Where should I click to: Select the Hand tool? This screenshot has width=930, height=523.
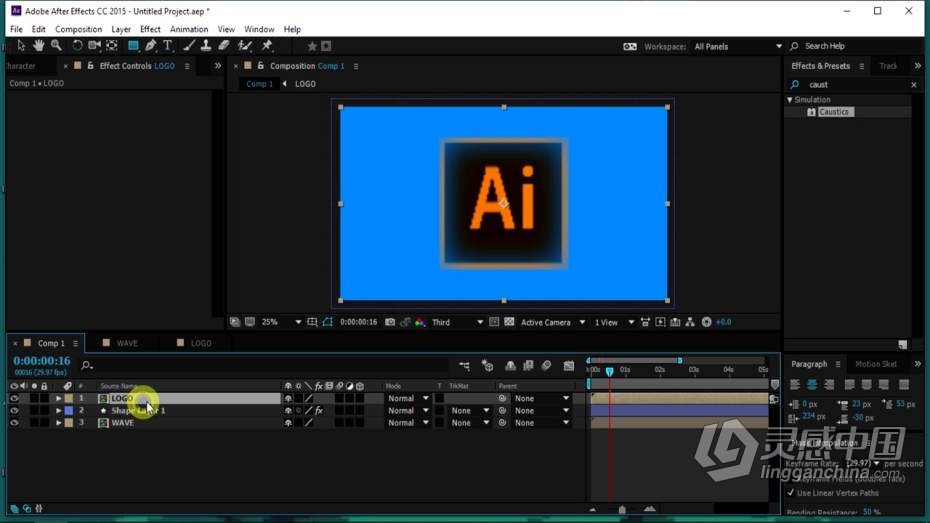pyautogui.click(x=39, y=46)
